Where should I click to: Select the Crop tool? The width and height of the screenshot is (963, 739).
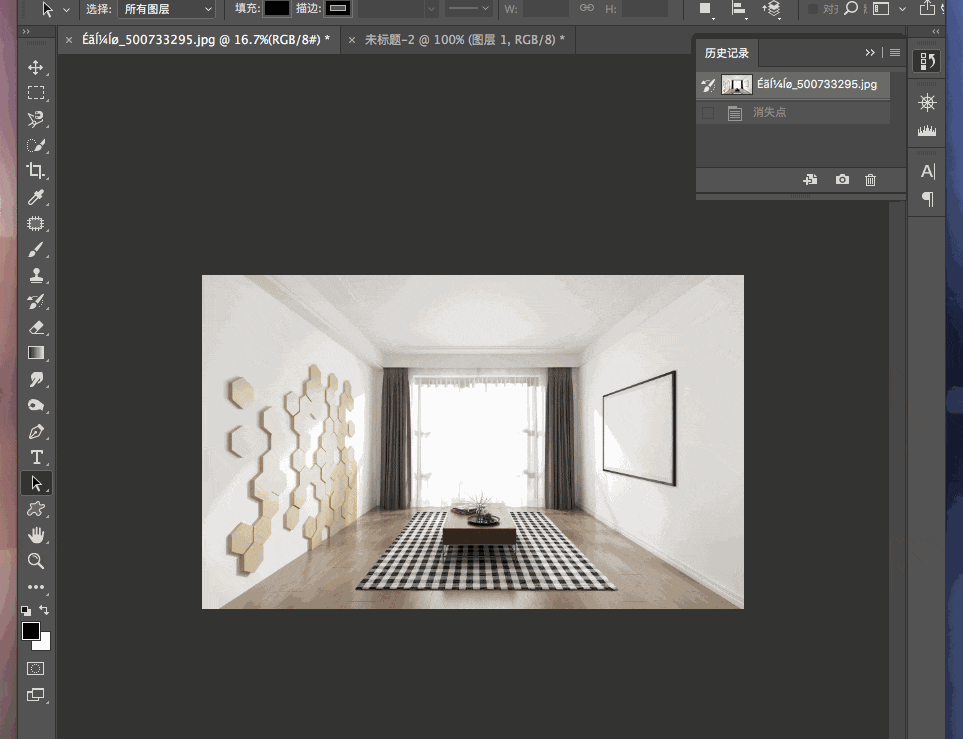click(36, 171)
